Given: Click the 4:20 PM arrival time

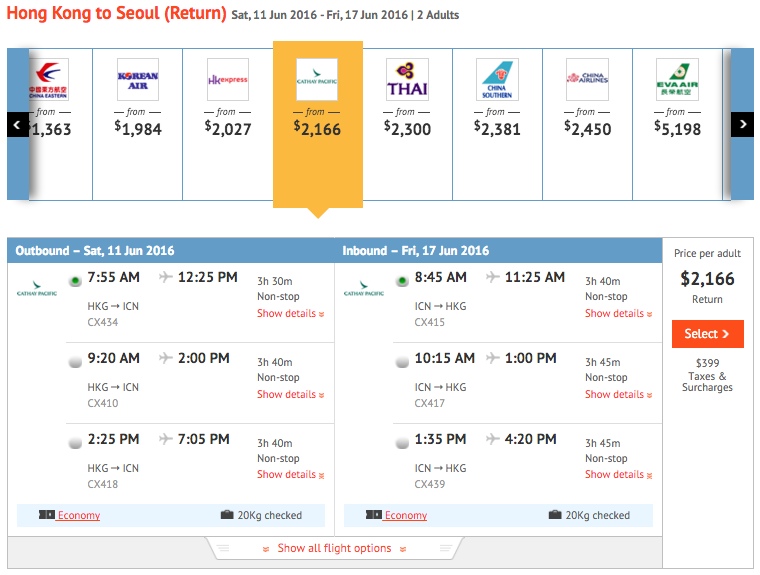Looking at the screenshot, I should tap(531, 439).
